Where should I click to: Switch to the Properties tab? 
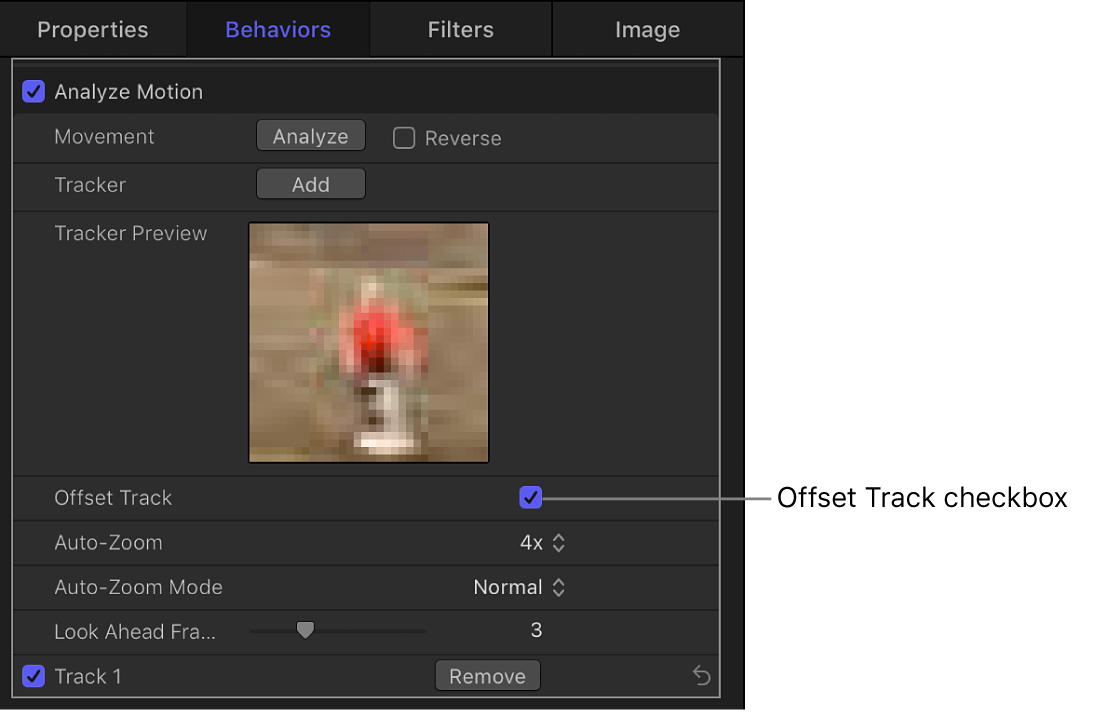point(92,30)
